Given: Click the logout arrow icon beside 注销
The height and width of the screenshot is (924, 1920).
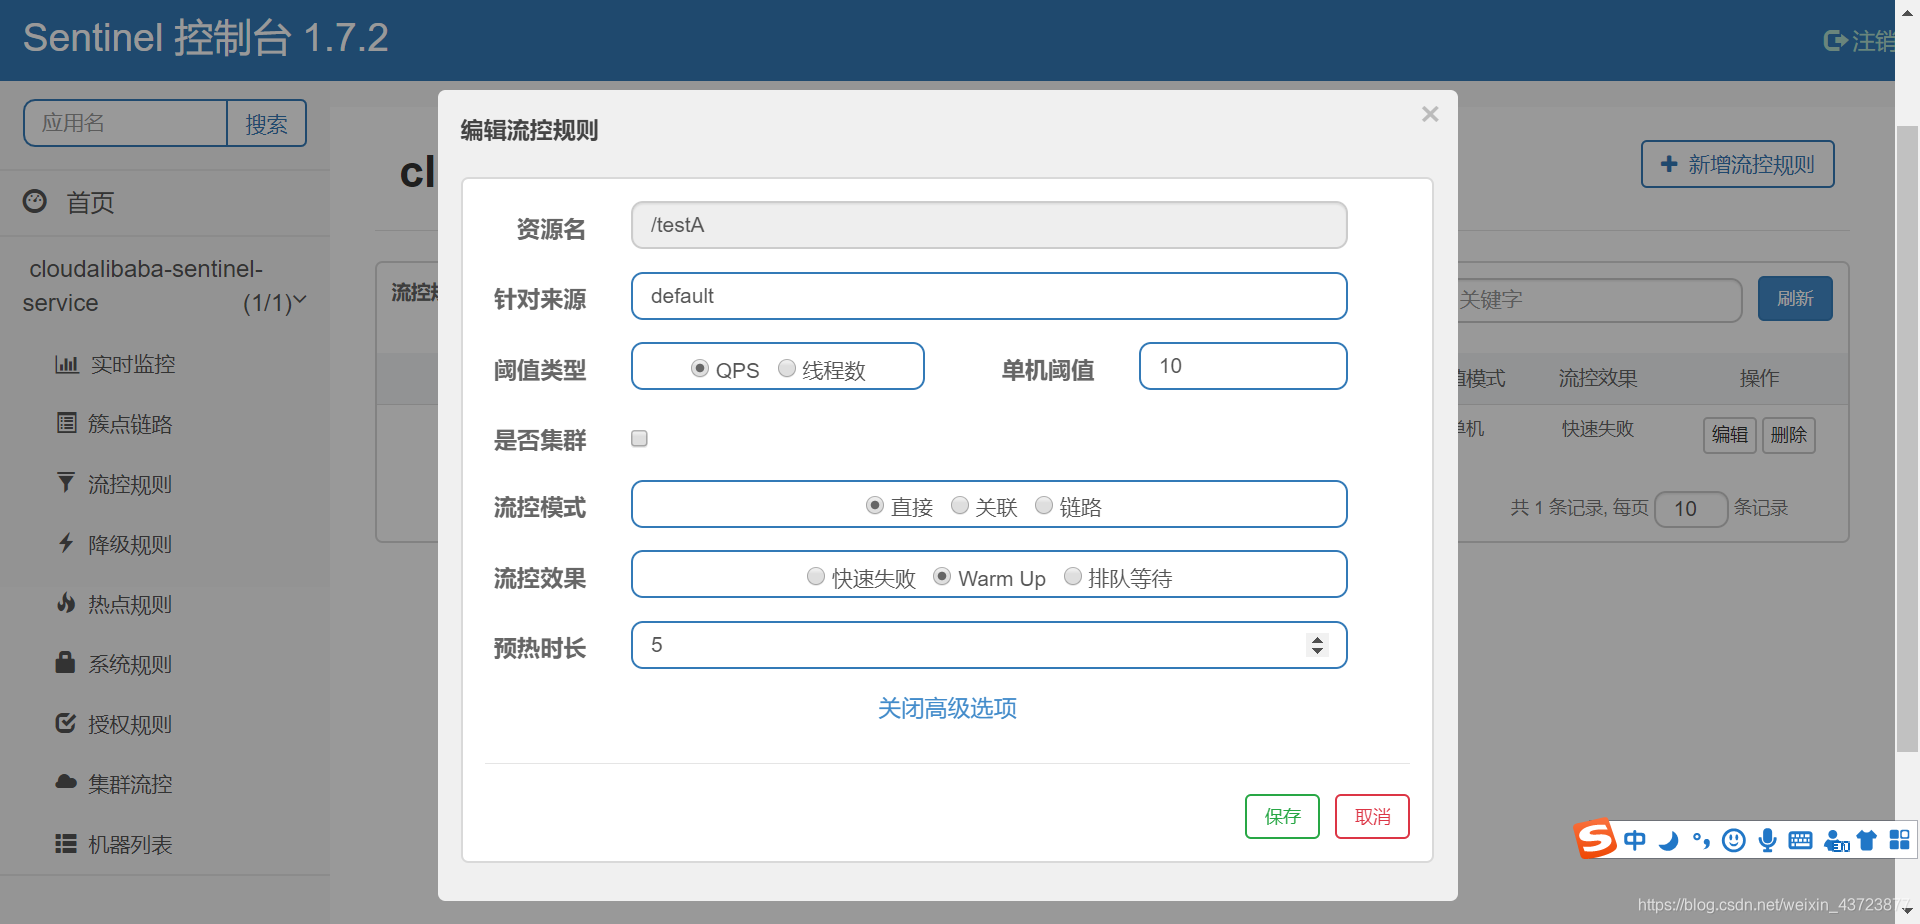Looking at the screenshot, I should click(x=1835, y=40).
